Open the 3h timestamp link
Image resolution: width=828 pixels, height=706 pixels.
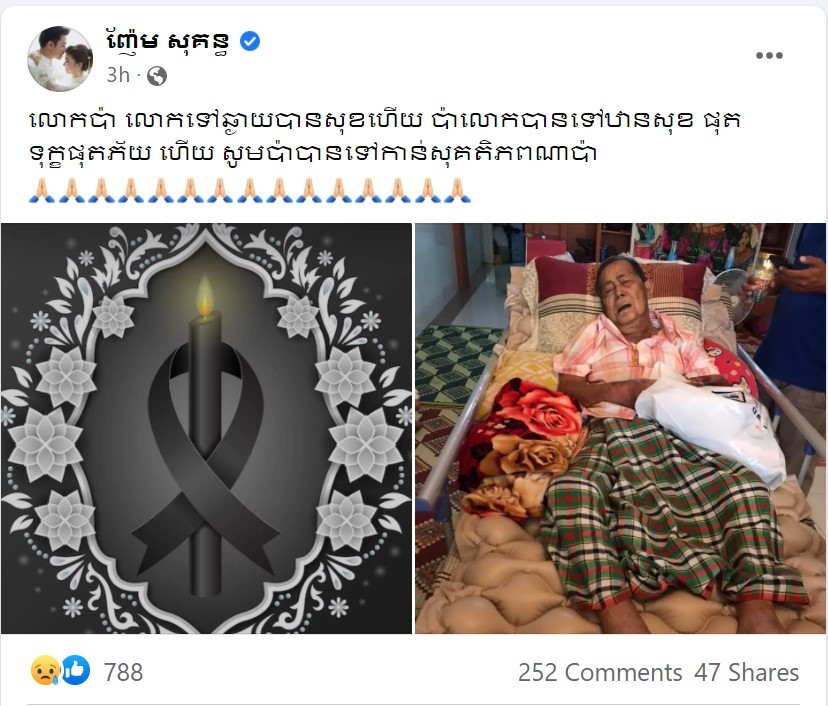tap(118, 76)
